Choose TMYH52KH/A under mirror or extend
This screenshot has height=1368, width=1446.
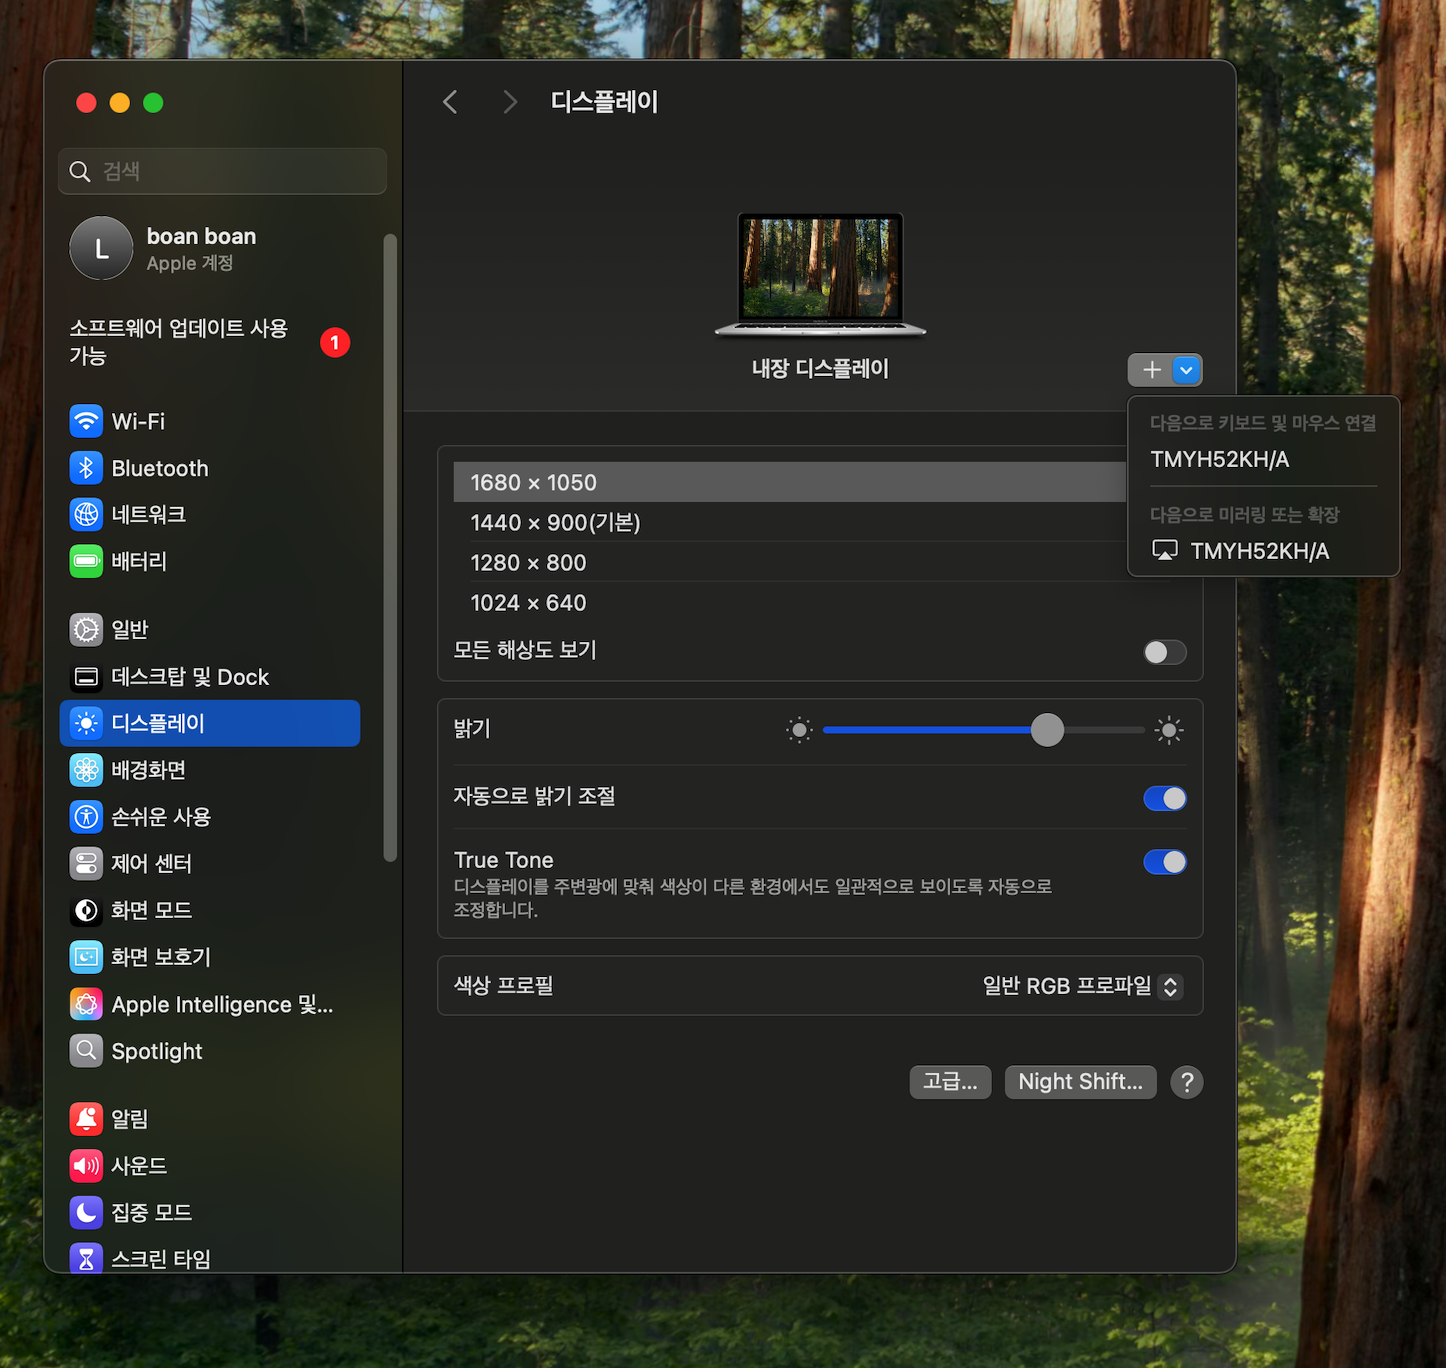[1258, 551]
